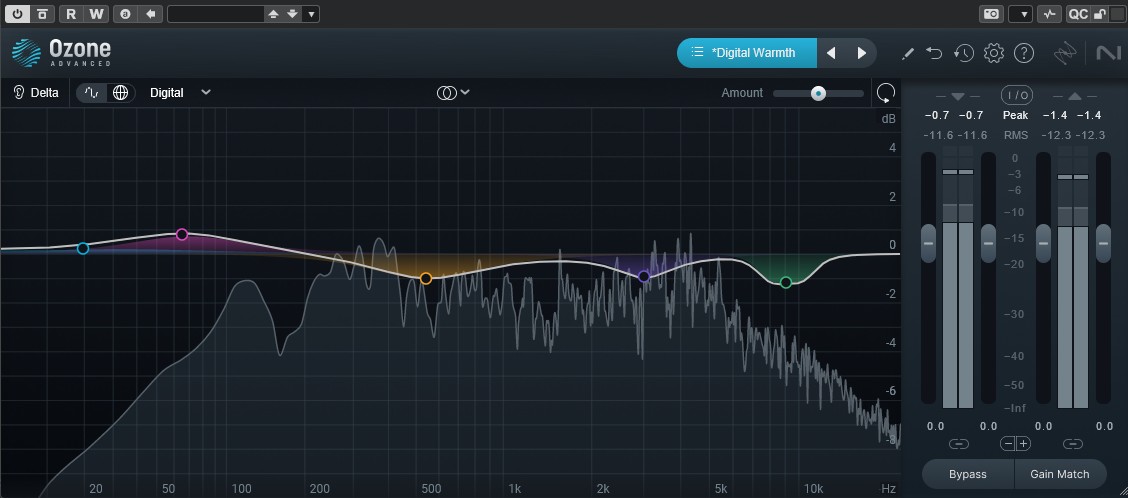Click the iZotope inter-plugin communication icon

click(1064, 53)
